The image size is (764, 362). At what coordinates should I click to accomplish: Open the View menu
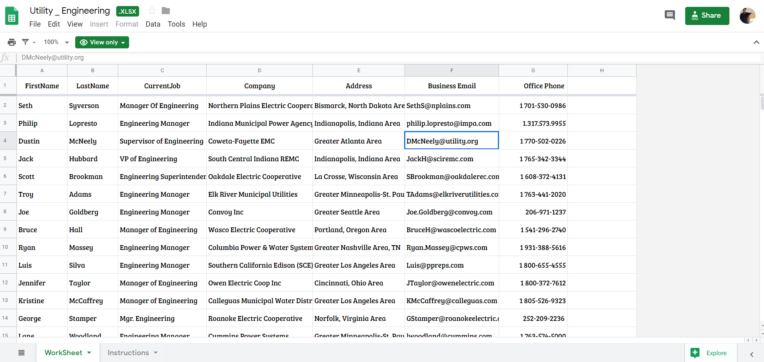[75, 24]
